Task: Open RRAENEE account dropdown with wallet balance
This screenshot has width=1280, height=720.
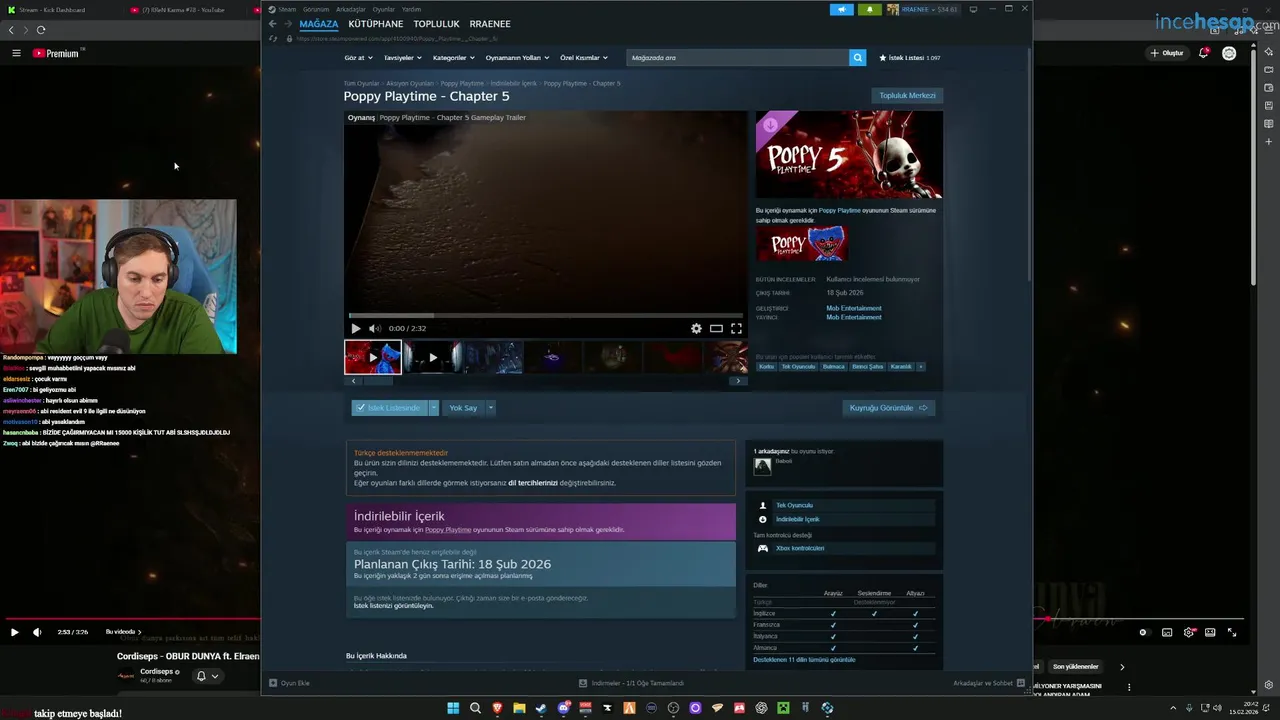Action: coord(922,9)
